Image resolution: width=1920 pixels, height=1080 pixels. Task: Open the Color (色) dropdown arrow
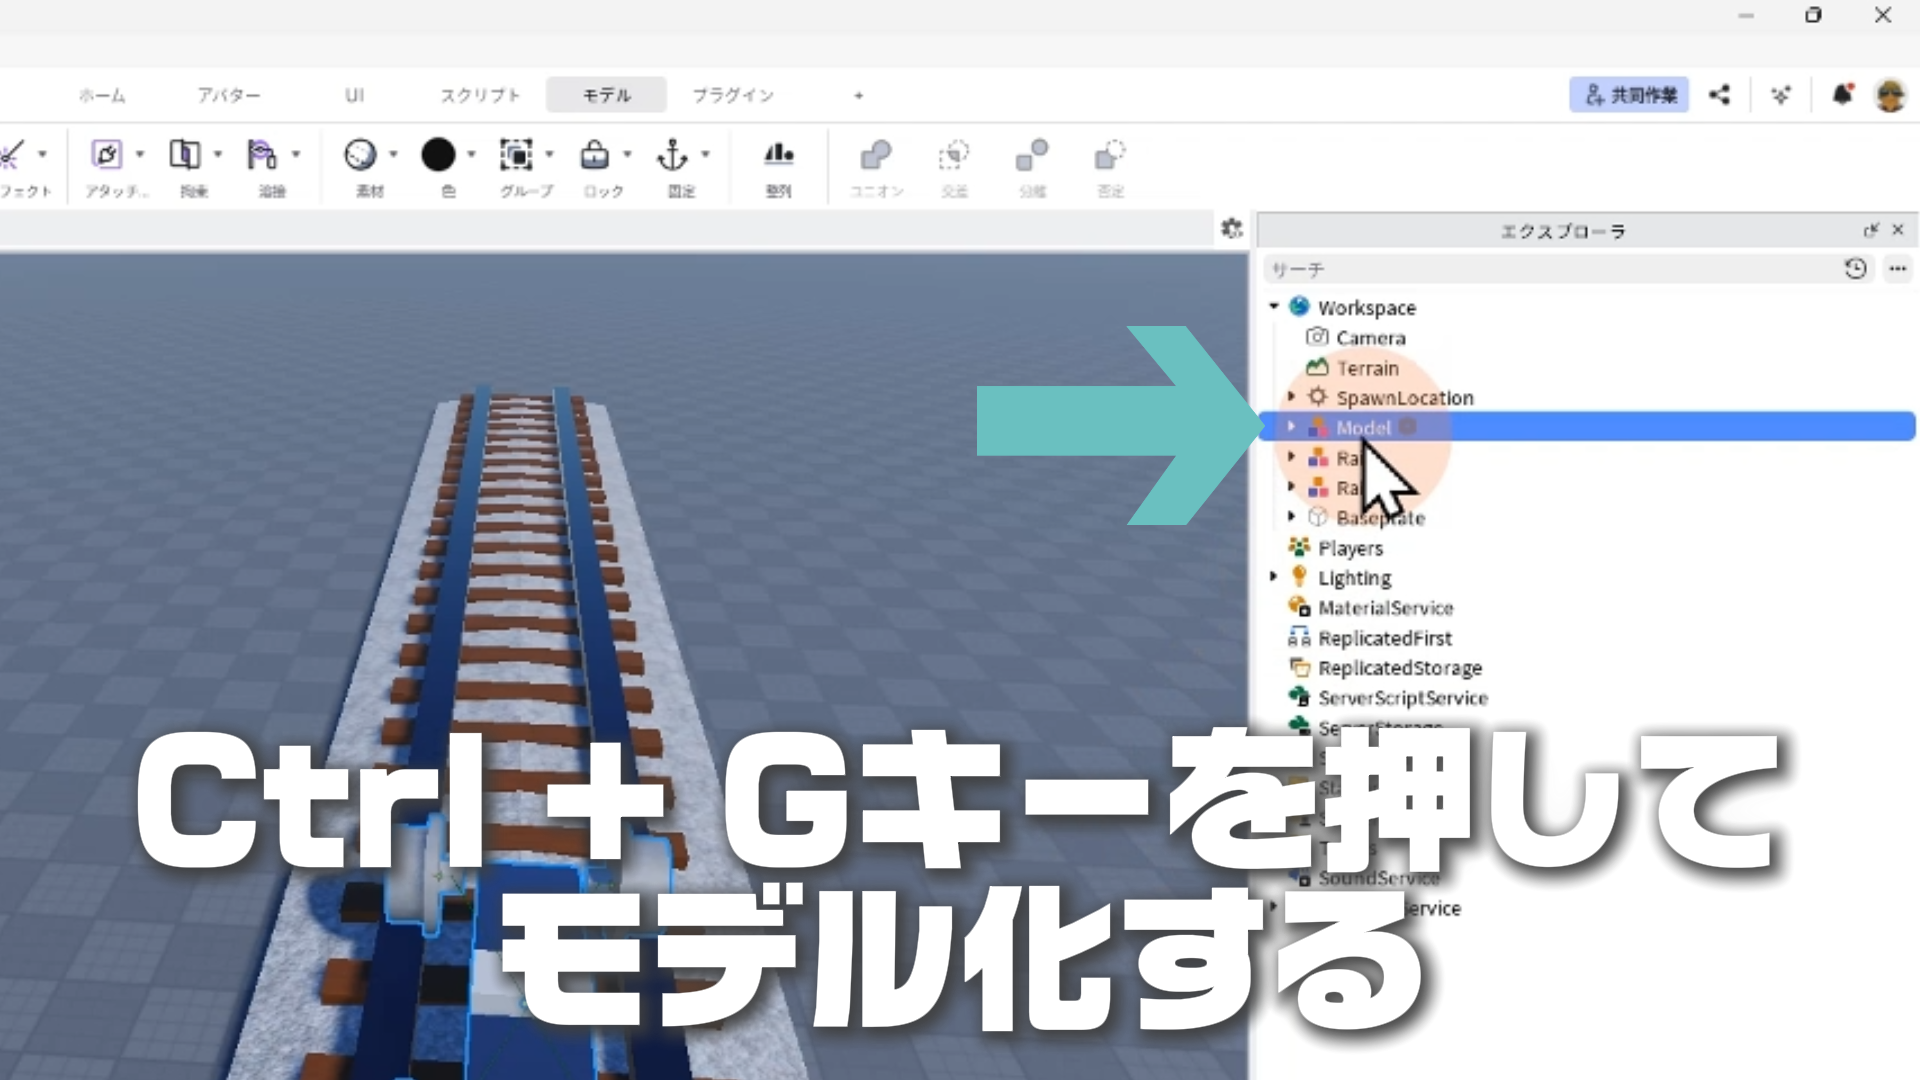[x=472, y=155]
